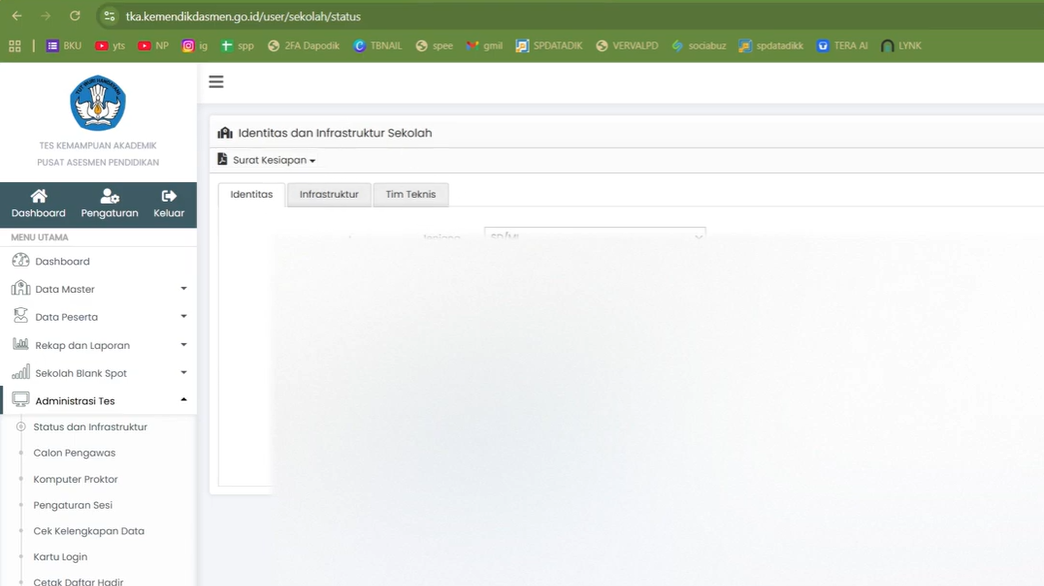The height and width of the screenshot is (586, 1044).
Task: Go to Status dan Infrastruktur page
Action: tap(90, 426)
